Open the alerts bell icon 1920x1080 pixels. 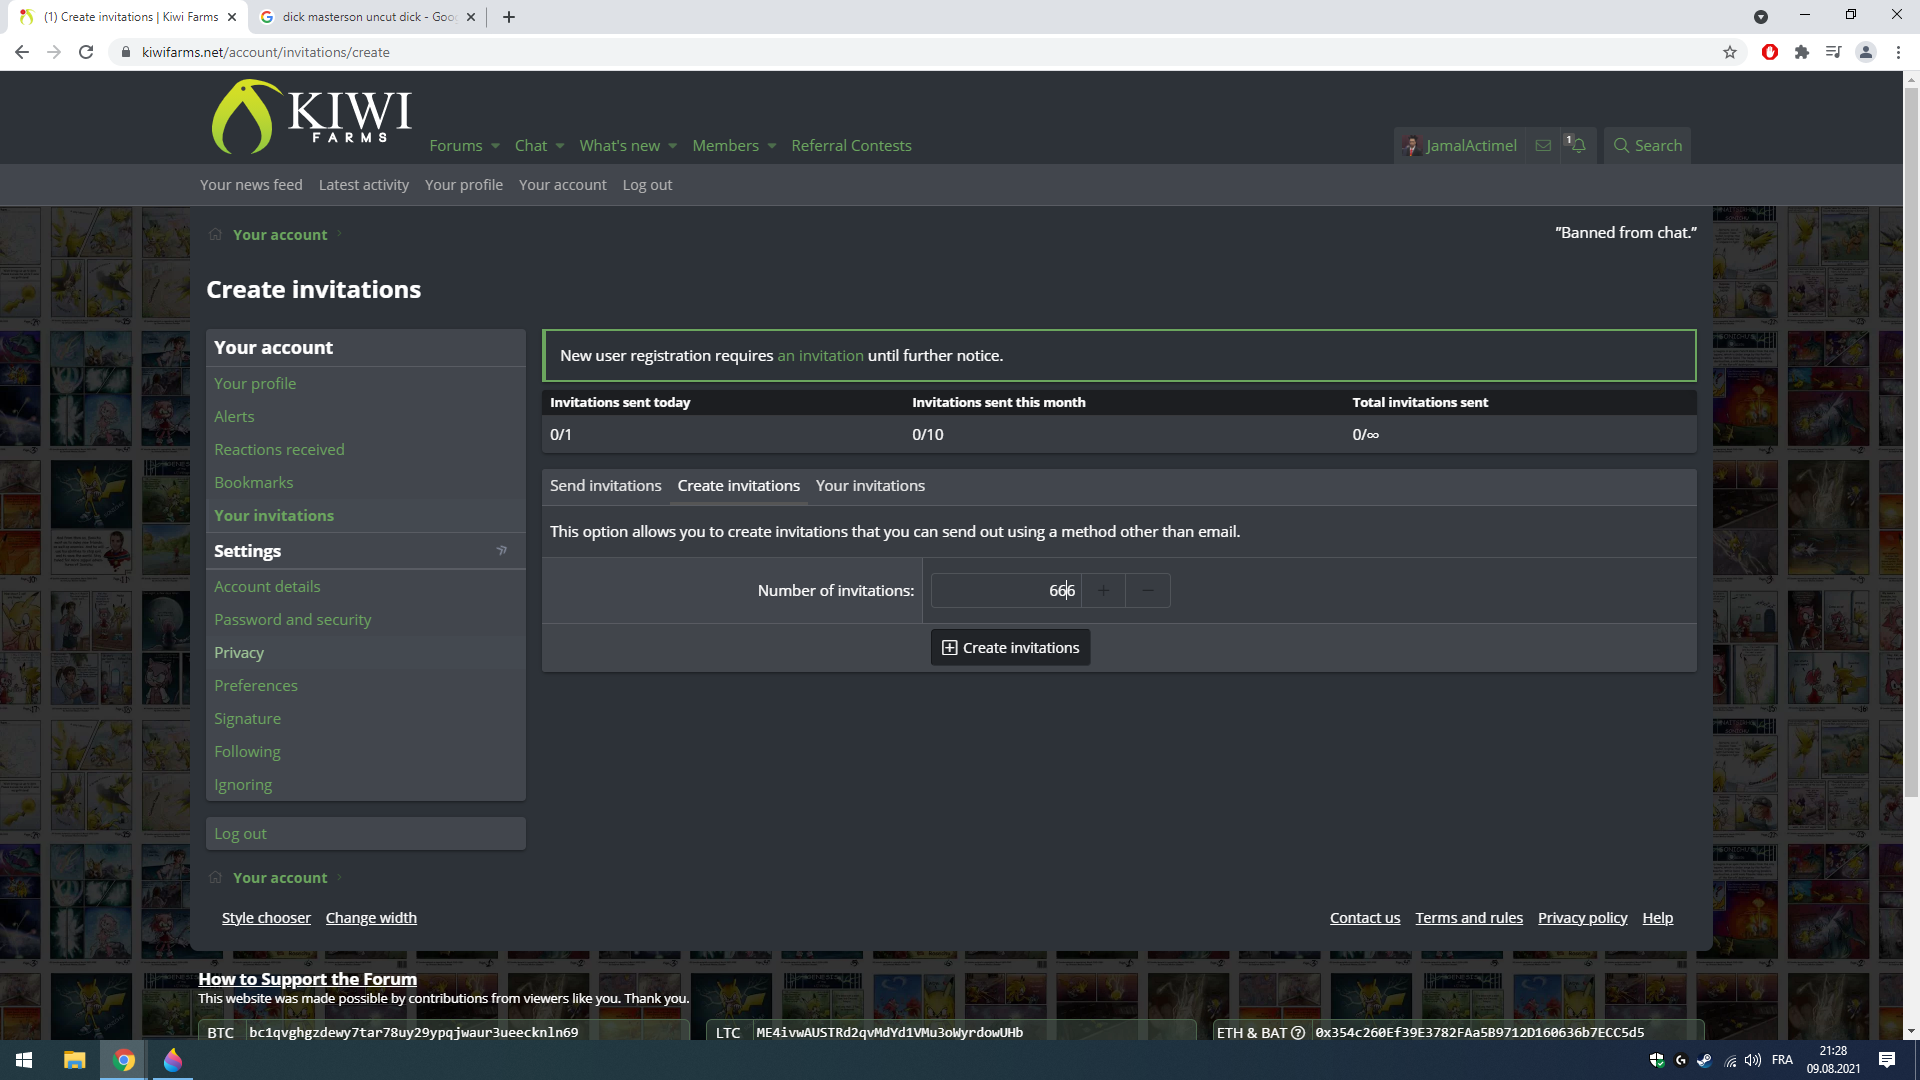click(1578, 146)
